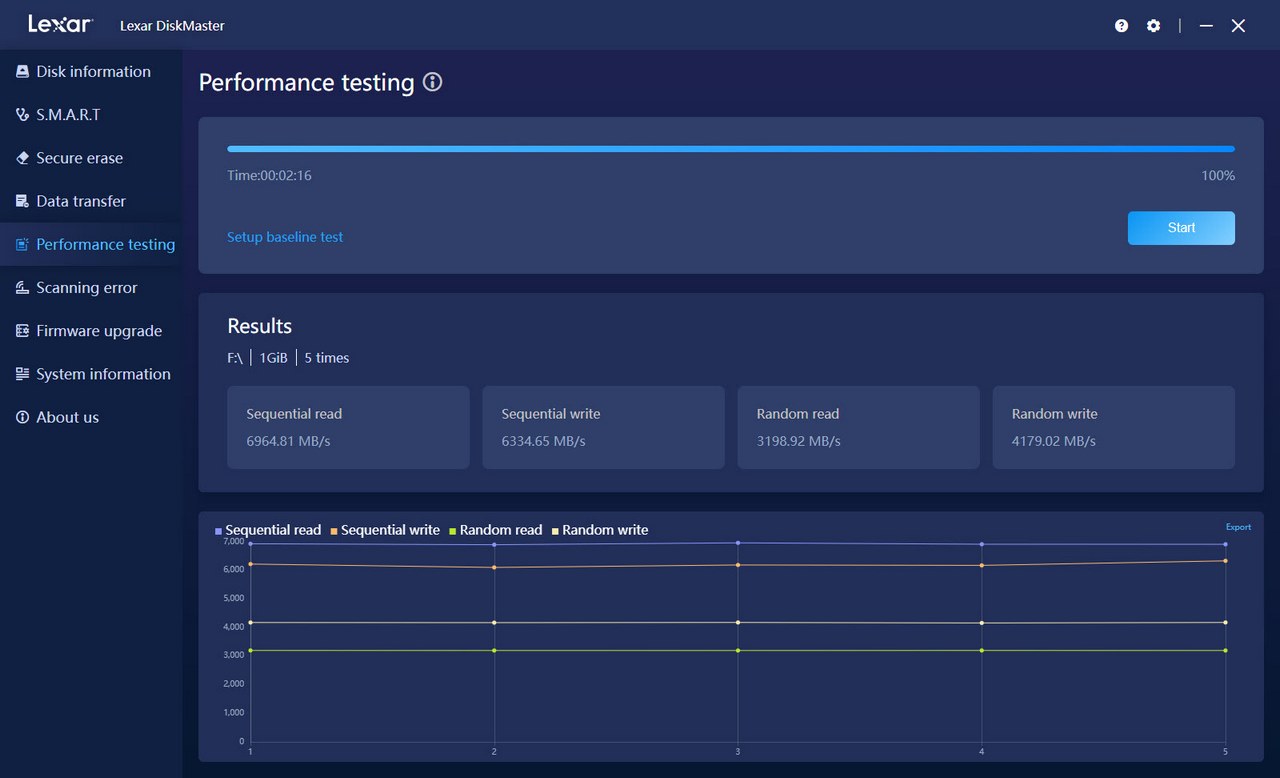
Task: Click the Time:00:02:16 label
Action: tap(269, 175)
